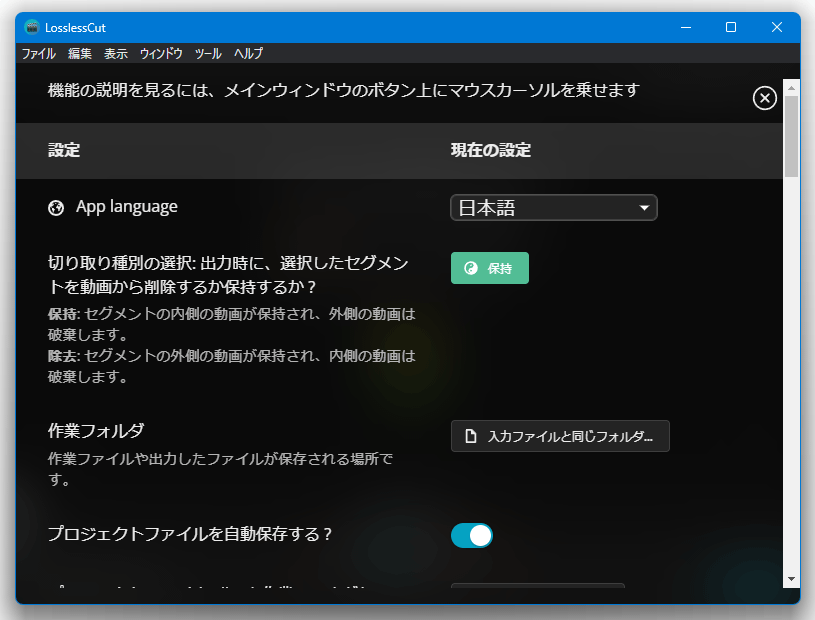Click the globe icon beside App language
The height and width of the screenshot is (620, 815).
(x=56, y=208)
